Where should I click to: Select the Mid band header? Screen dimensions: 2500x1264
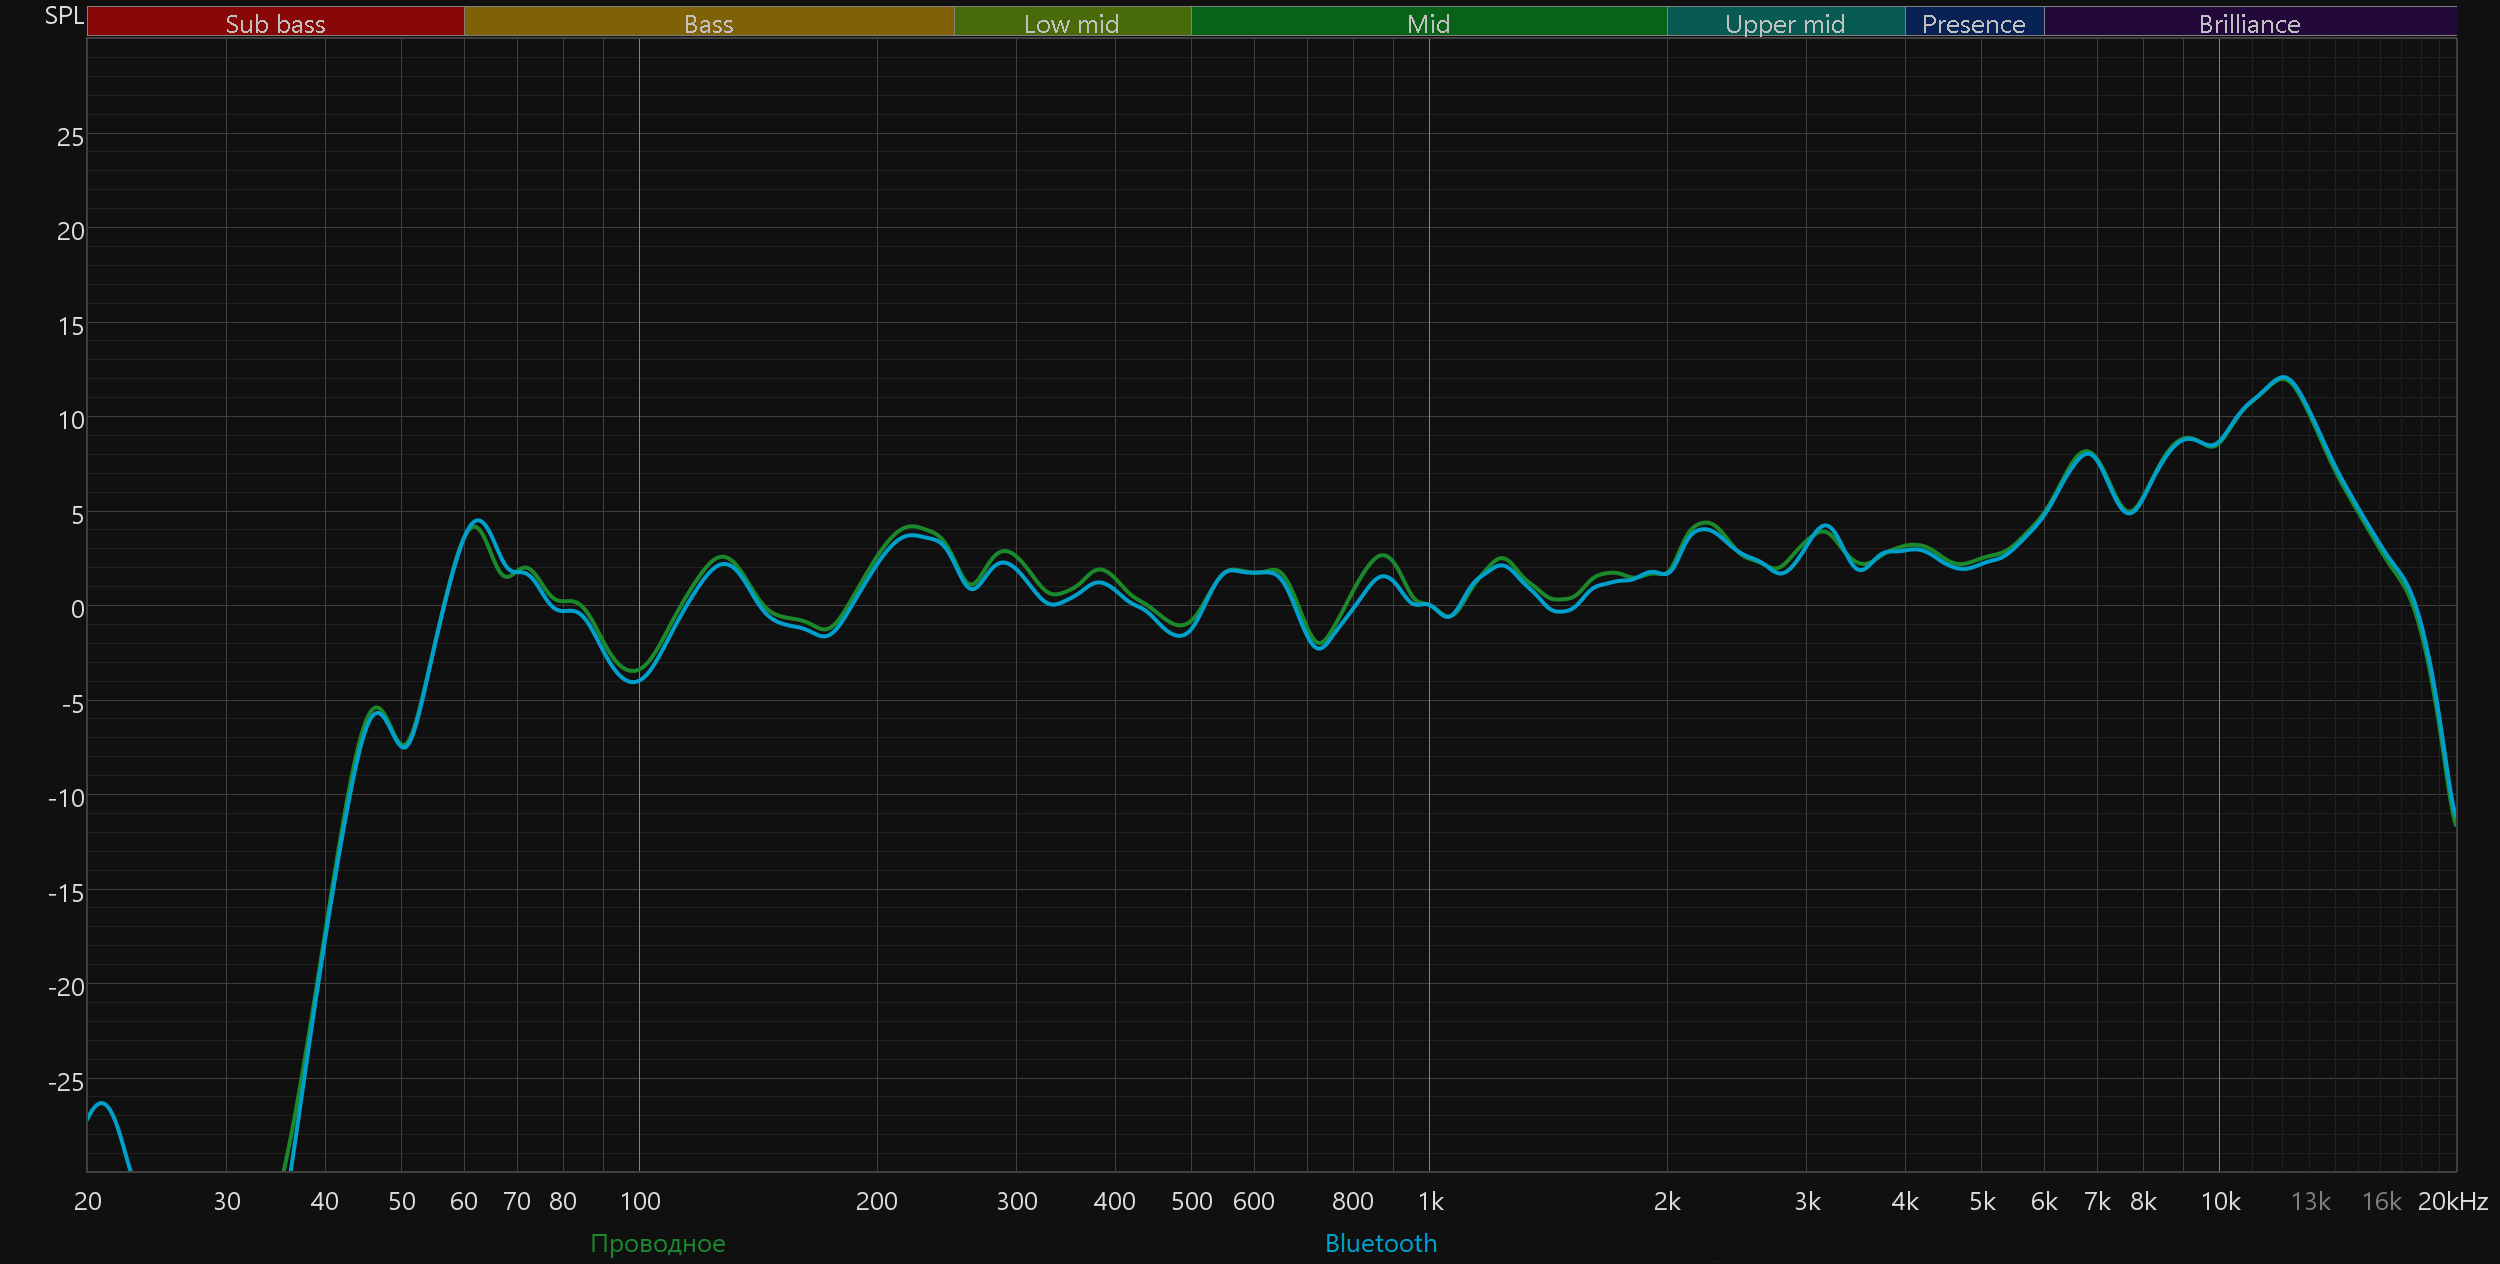click(1428, 23)
